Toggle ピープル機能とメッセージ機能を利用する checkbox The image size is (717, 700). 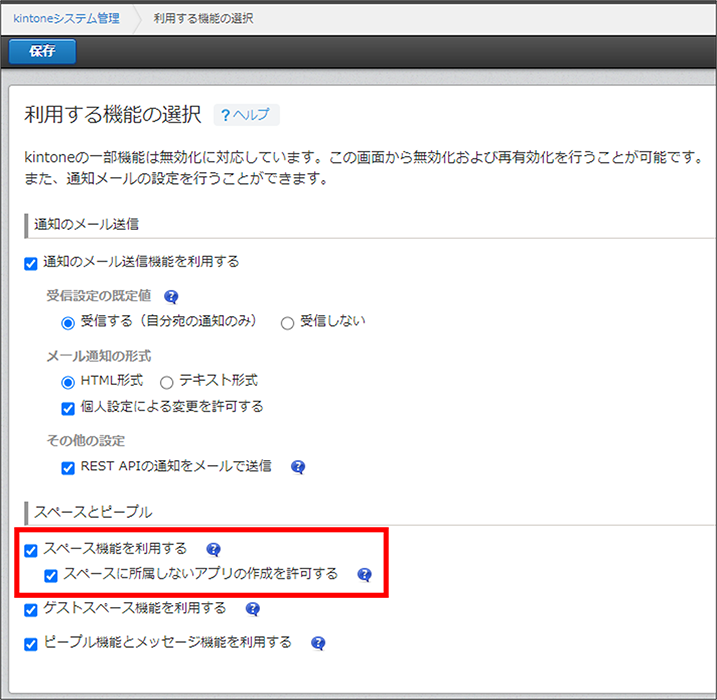pos(31,644)
